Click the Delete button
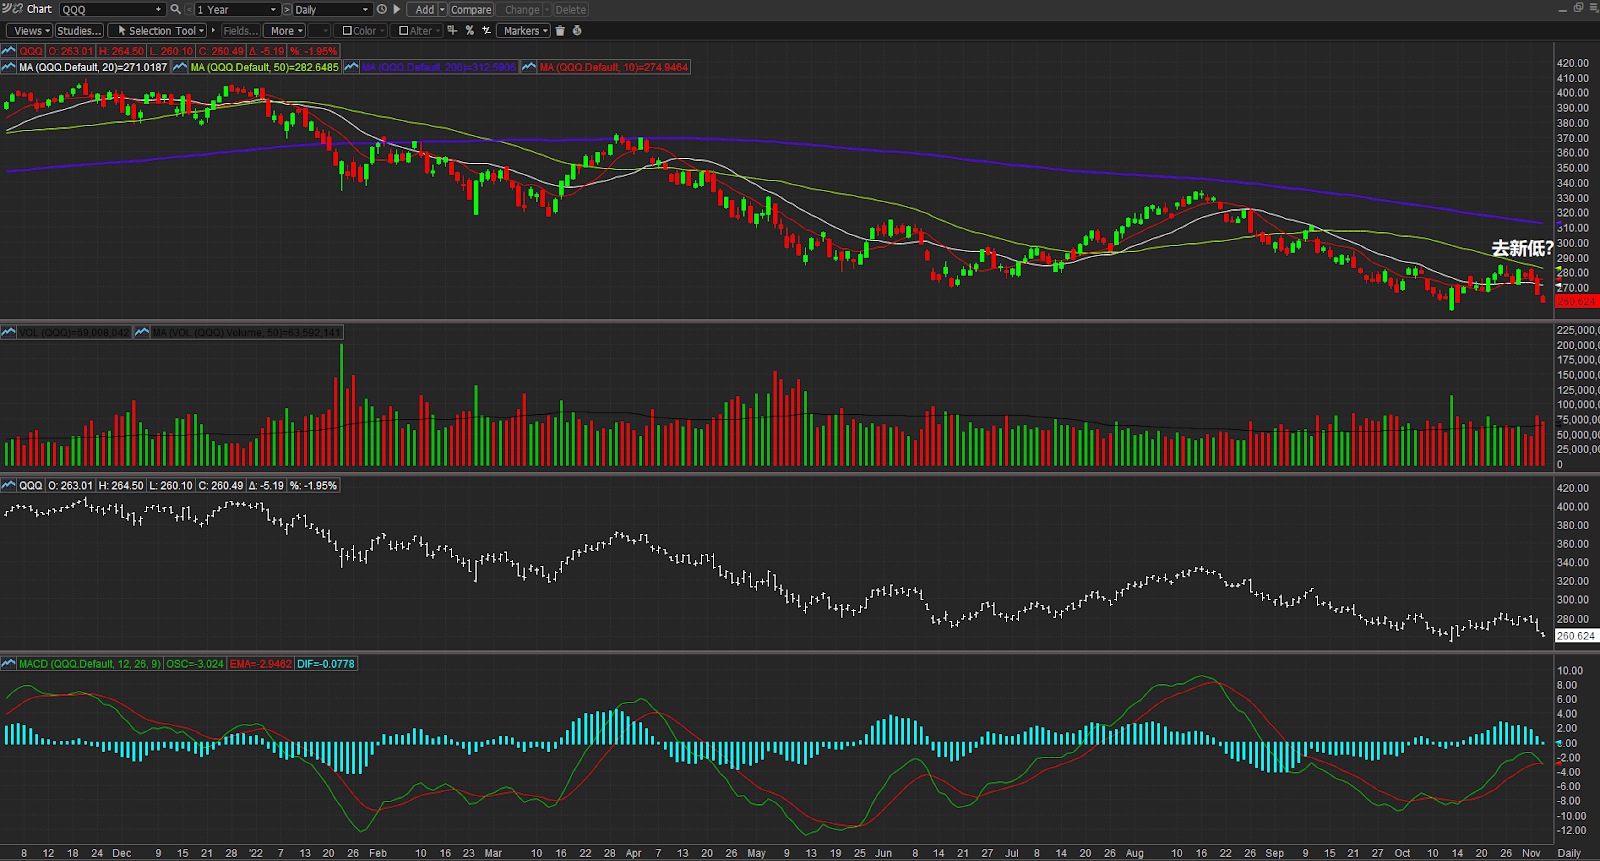Image resolution: width=1600 pixels, height=861 pixels. click(571, 10)
